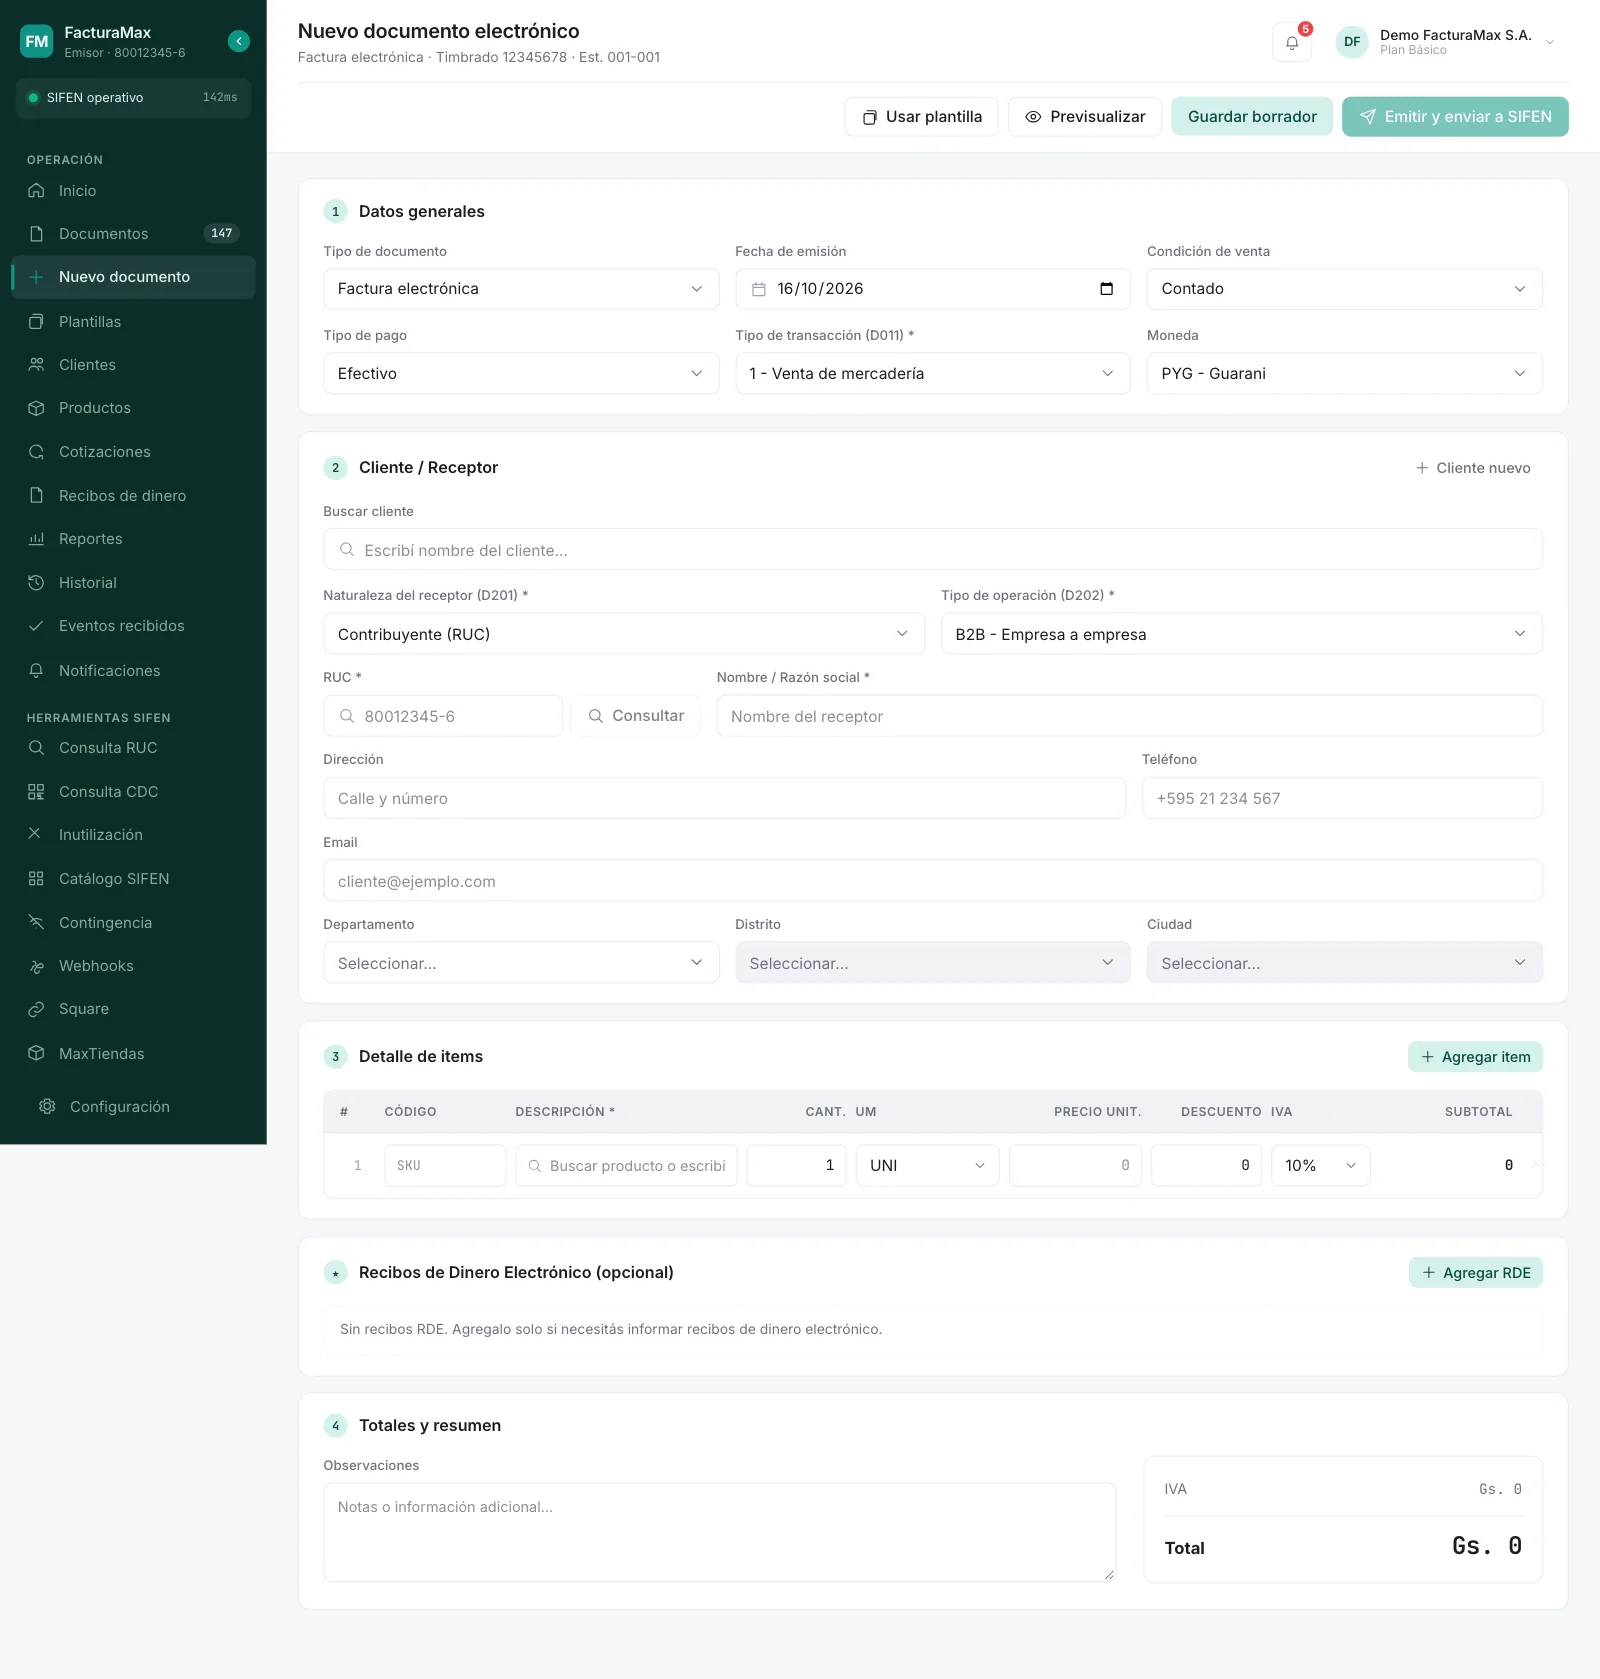
Task: Click the Consulta CDC QR icon
Action: pos(36,792)
